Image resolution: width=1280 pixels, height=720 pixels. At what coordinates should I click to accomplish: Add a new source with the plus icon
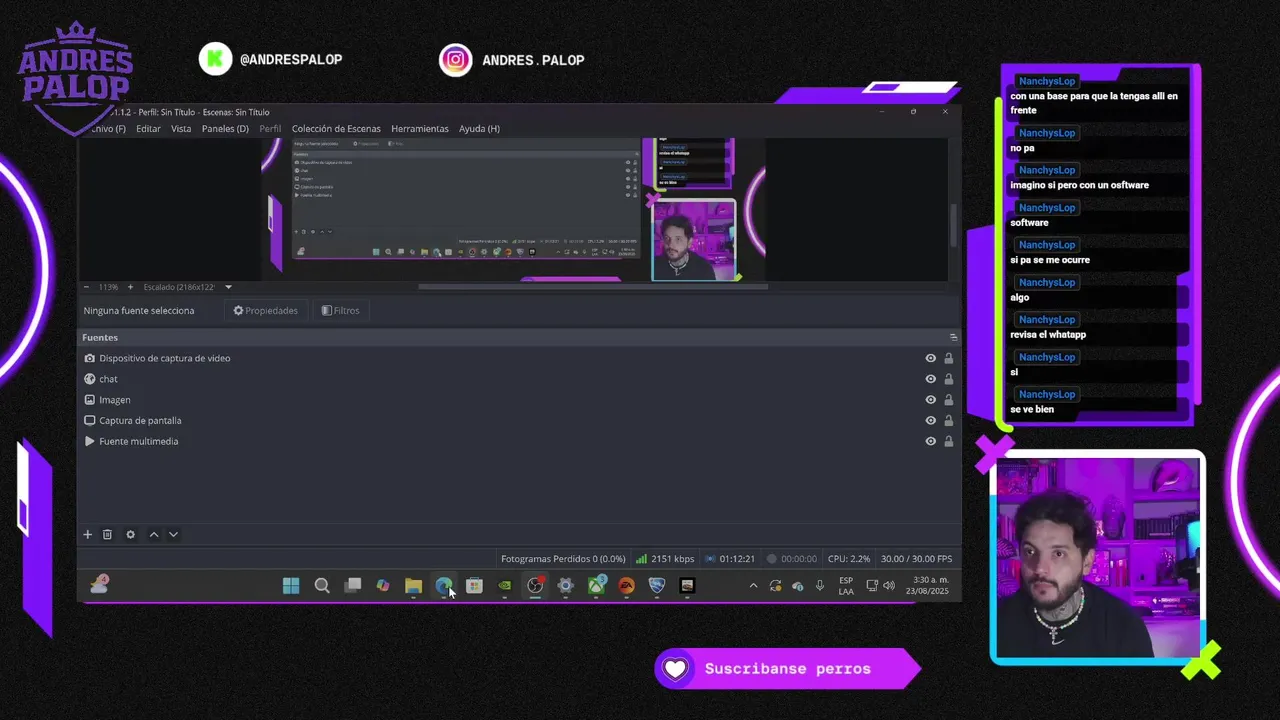(x=87, y=535)
